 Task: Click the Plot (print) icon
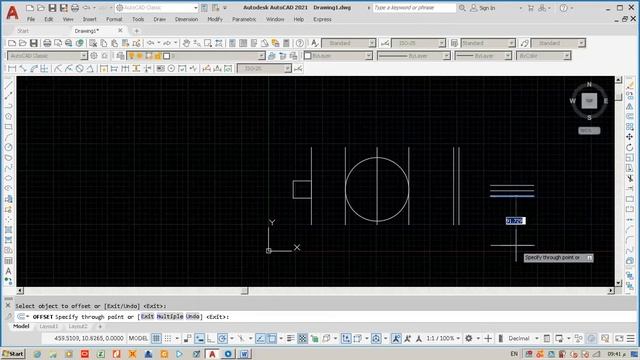tap(47, 43)
